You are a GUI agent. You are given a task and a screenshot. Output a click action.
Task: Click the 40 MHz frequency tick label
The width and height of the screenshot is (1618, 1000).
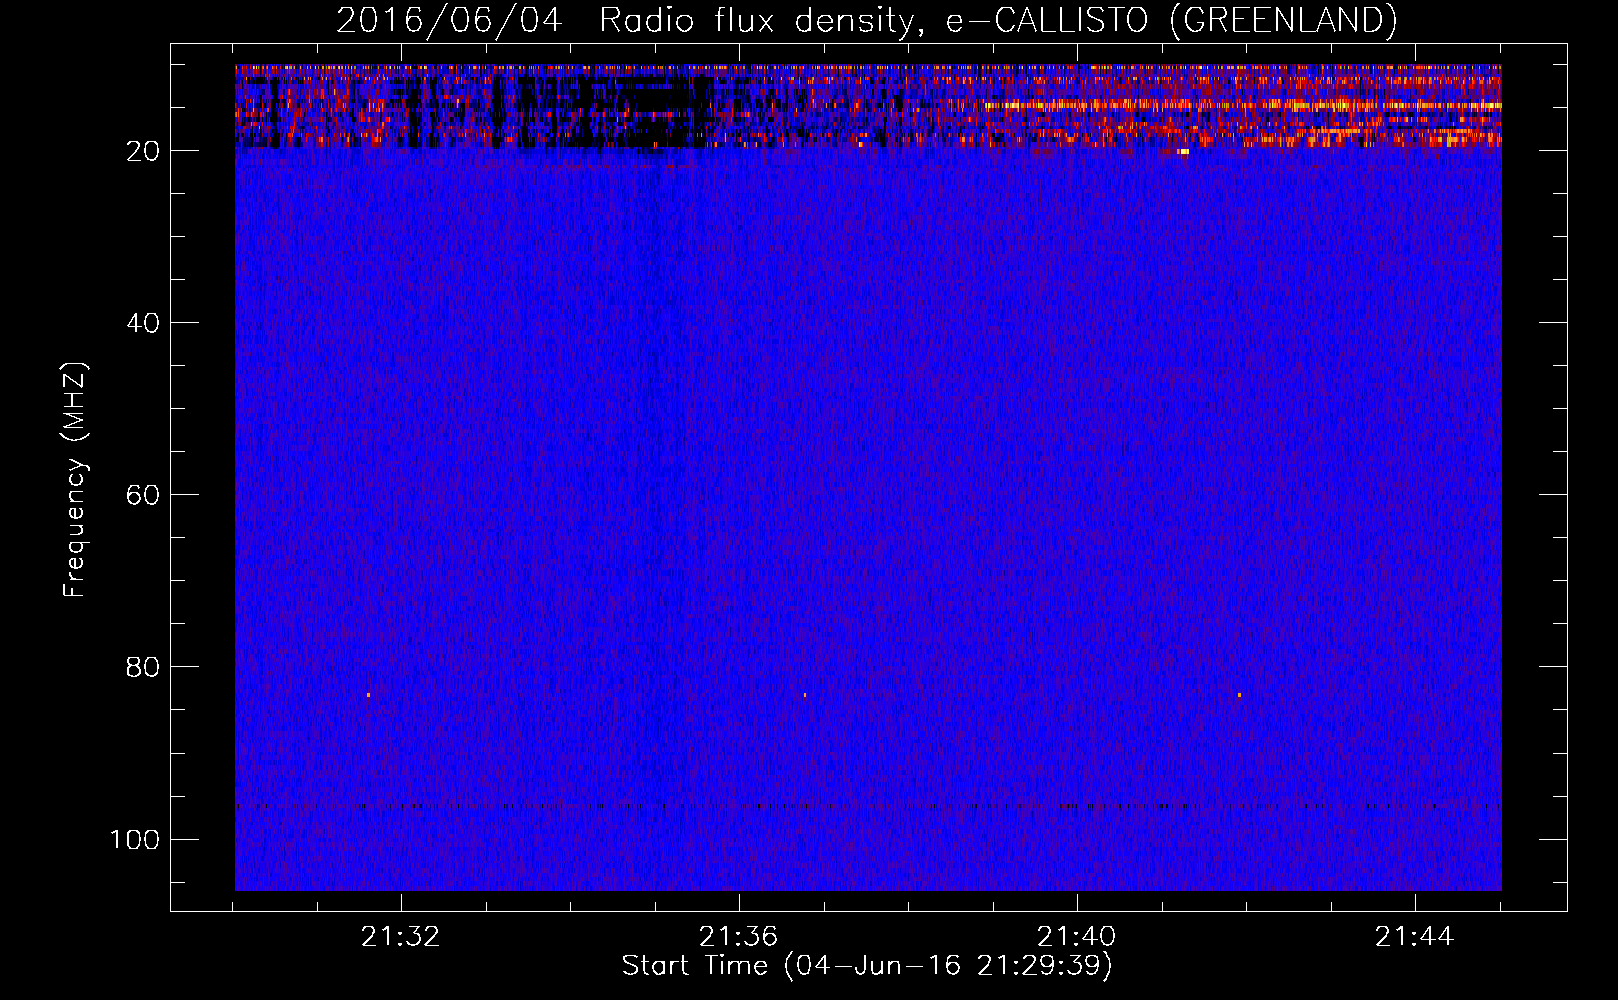point(144,323)
